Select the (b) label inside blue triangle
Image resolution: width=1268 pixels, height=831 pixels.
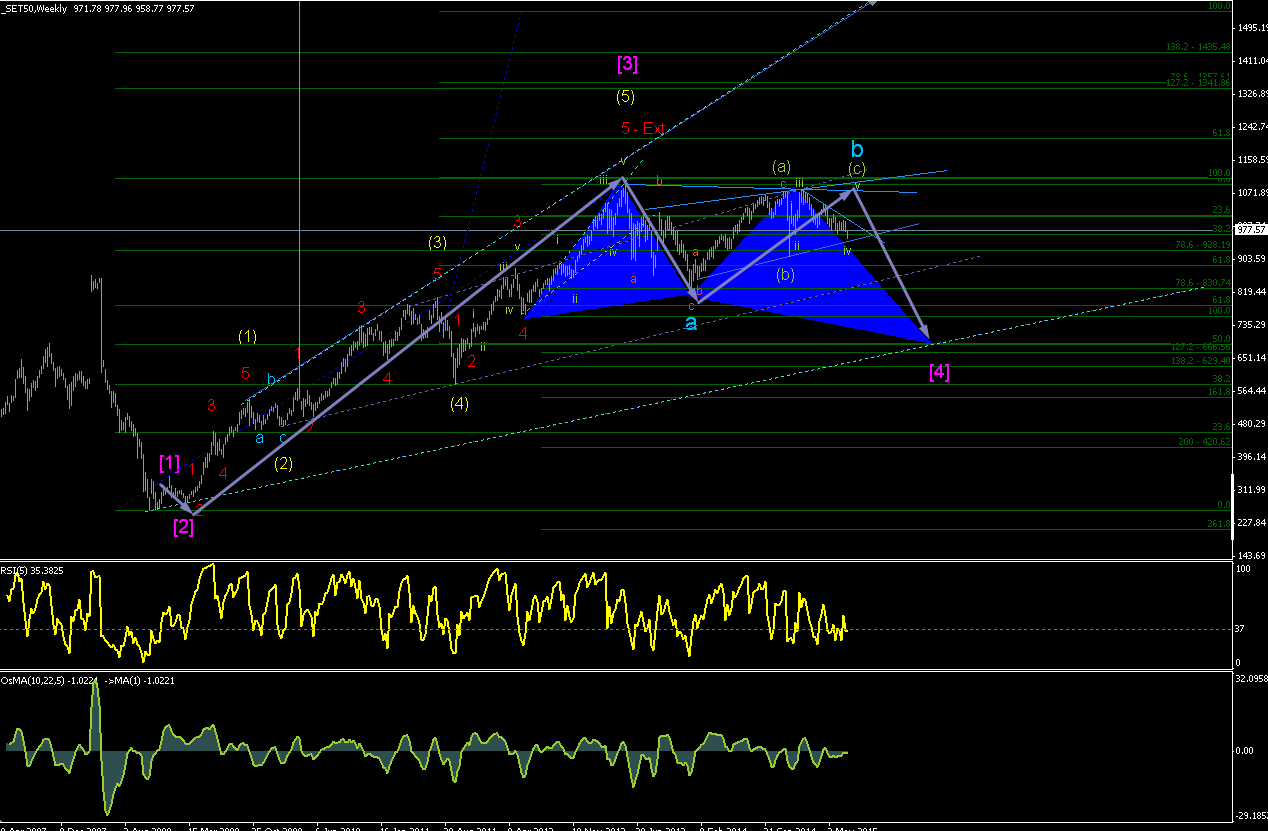[785, 274]
